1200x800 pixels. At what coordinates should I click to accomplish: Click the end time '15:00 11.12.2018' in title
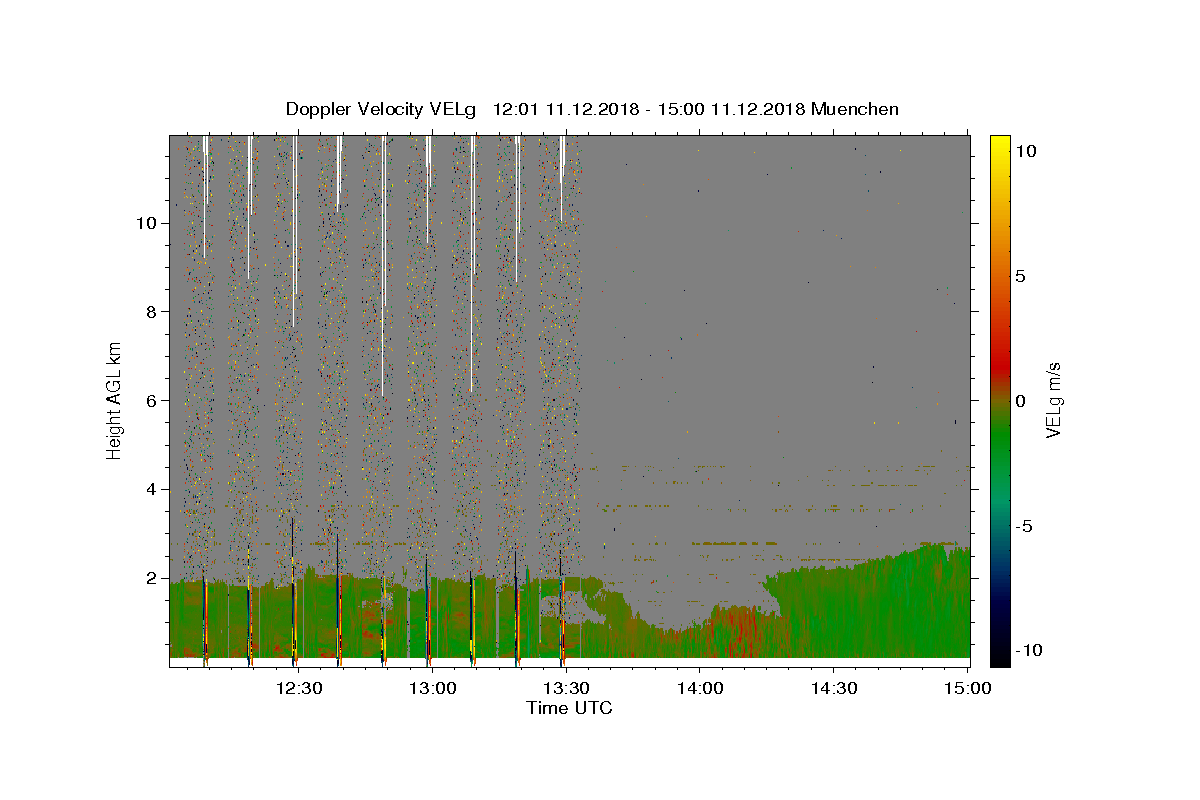pyautogui.click(x=731, y=109)
